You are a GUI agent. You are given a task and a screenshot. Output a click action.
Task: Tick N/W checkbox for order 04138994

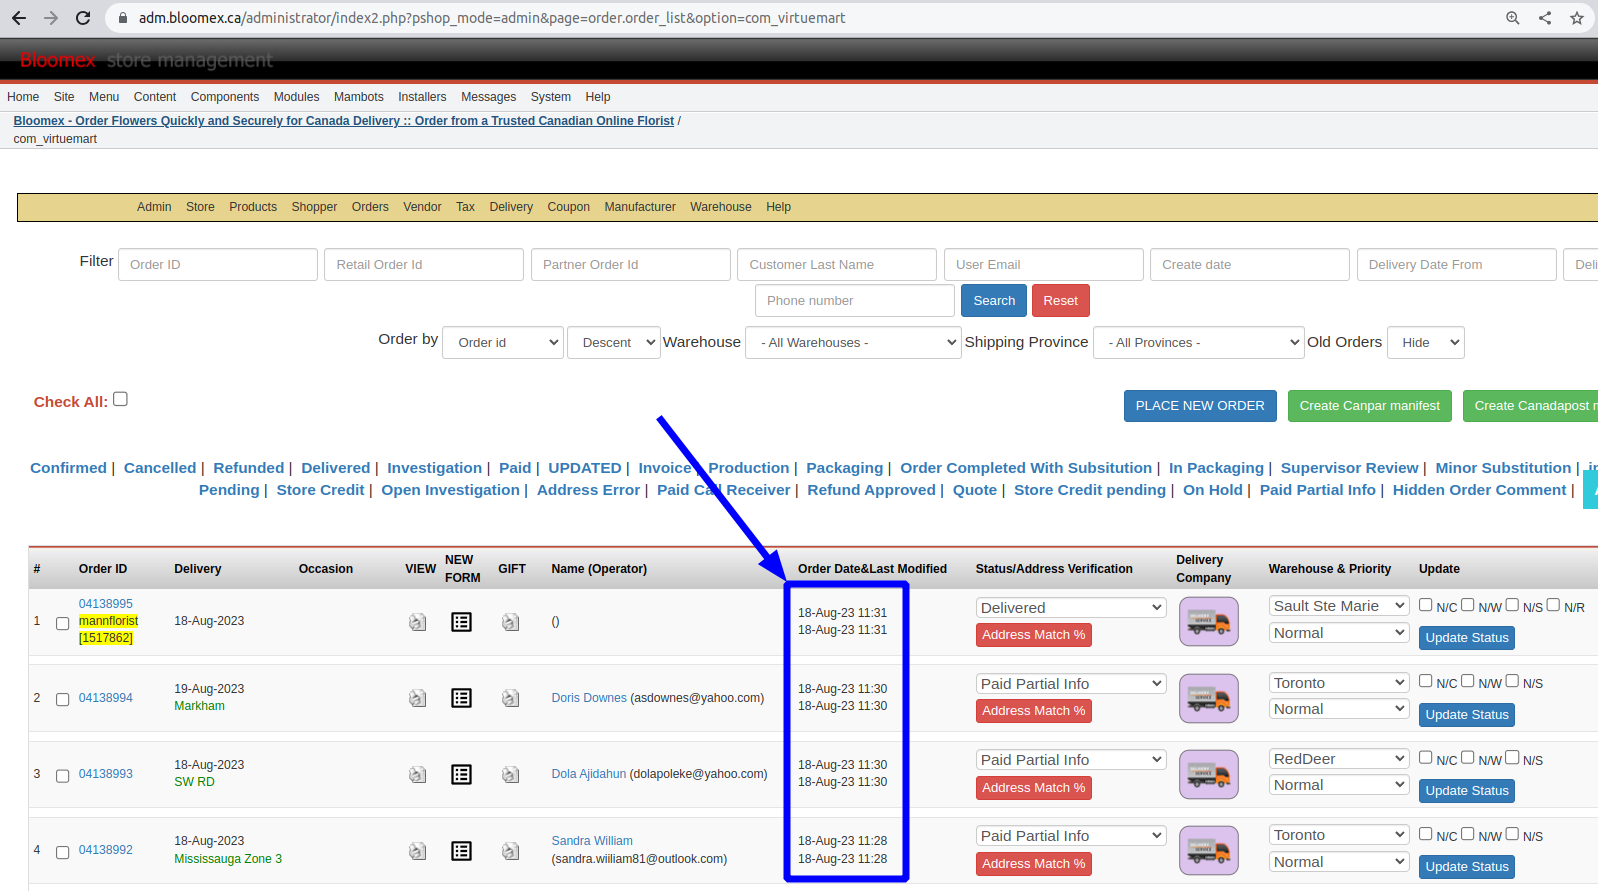coord(1468,681)
